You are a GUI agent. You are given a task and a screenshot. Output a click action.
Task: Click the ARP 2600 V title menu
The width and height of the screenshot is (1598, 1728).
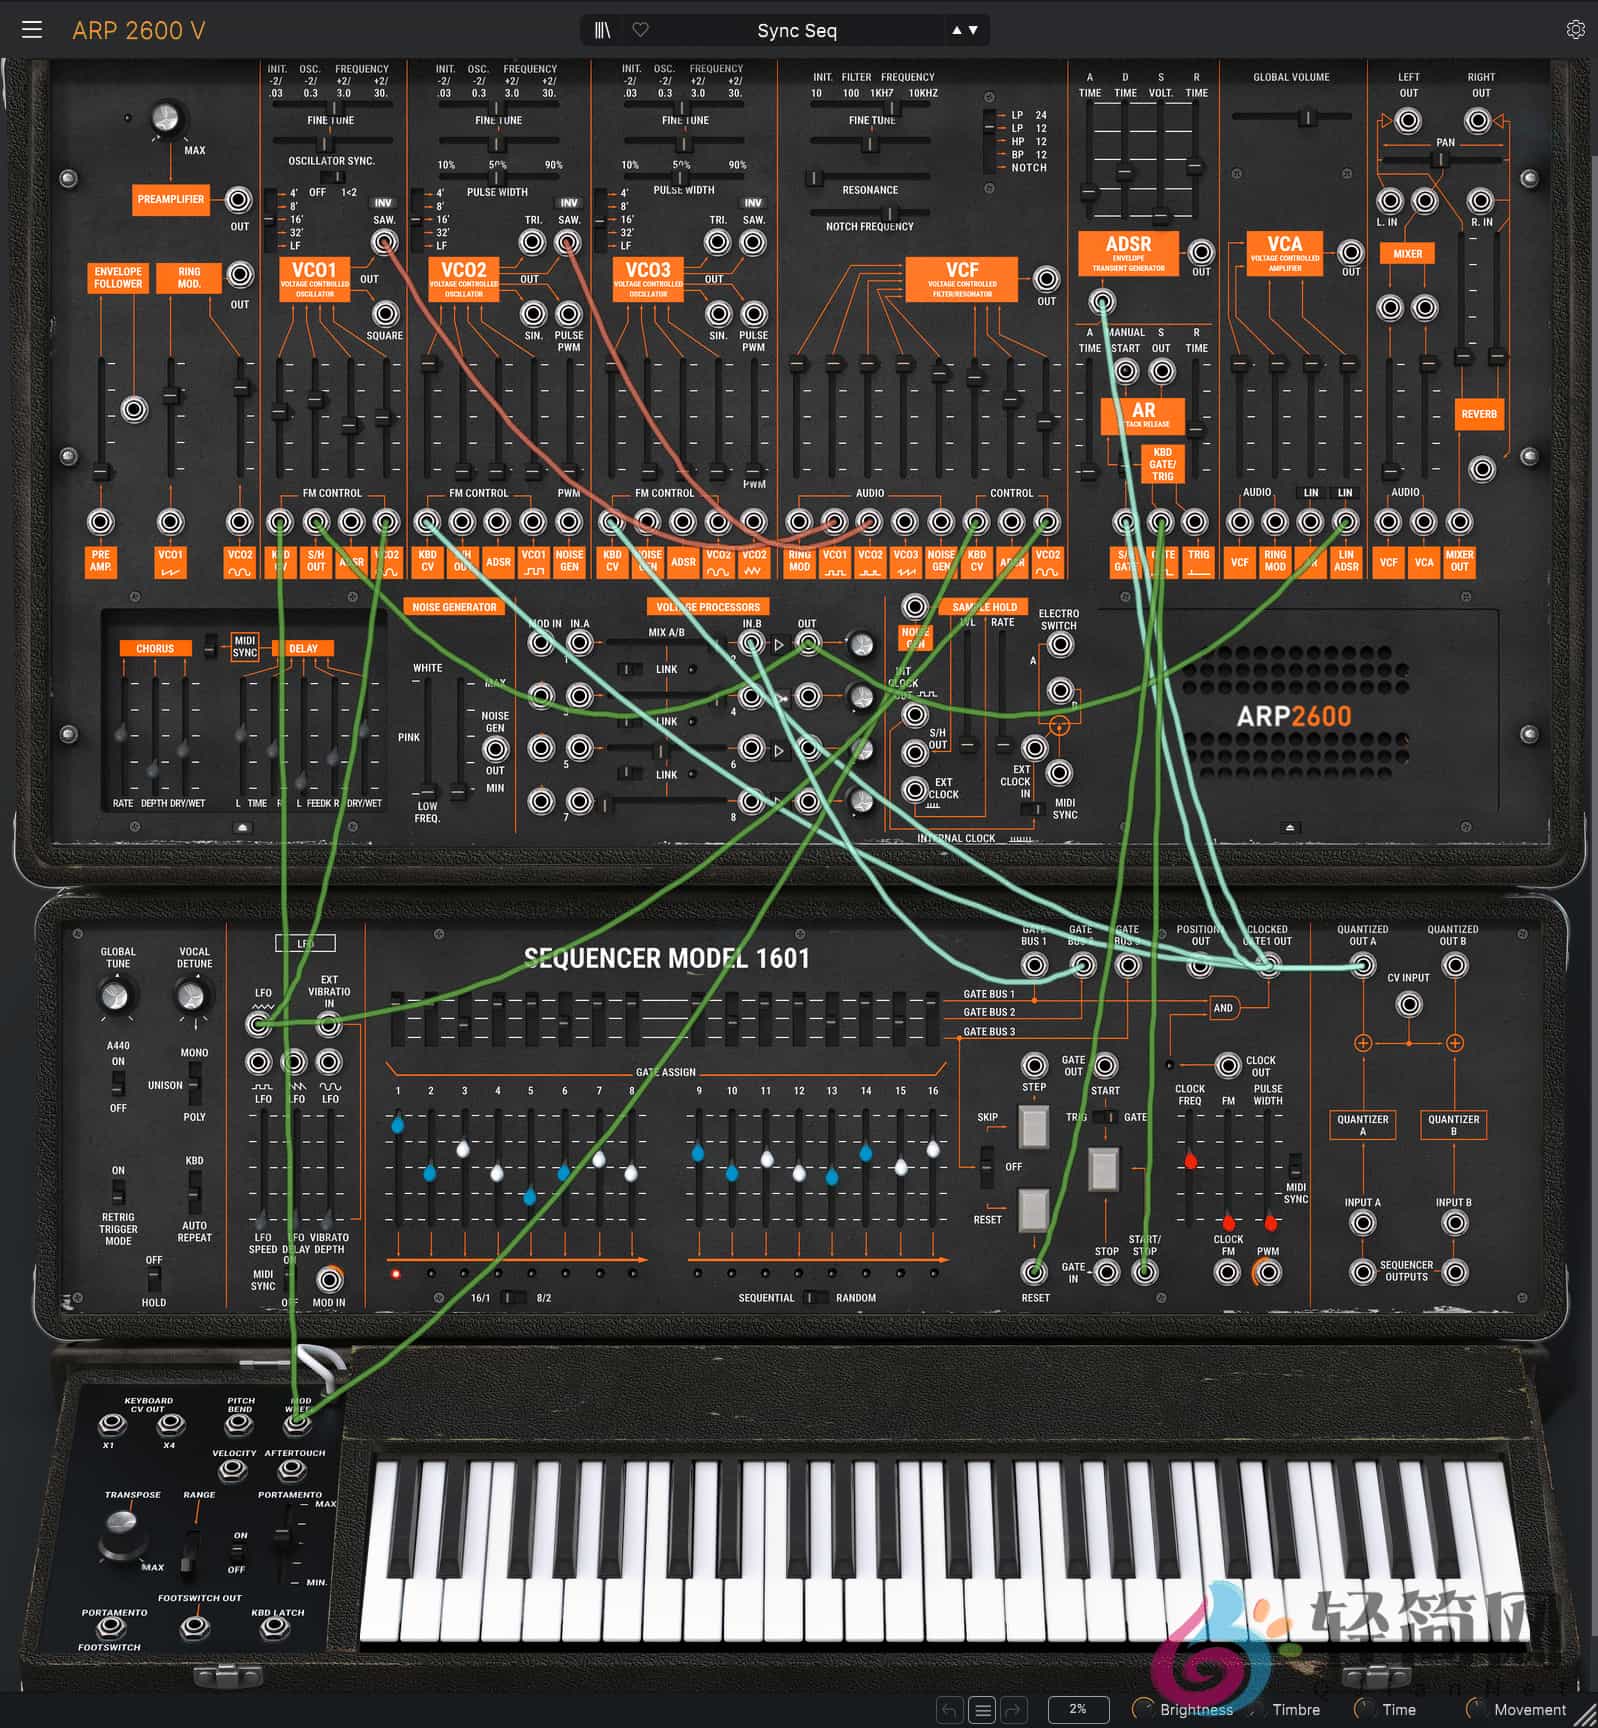[x=138, y=30]
